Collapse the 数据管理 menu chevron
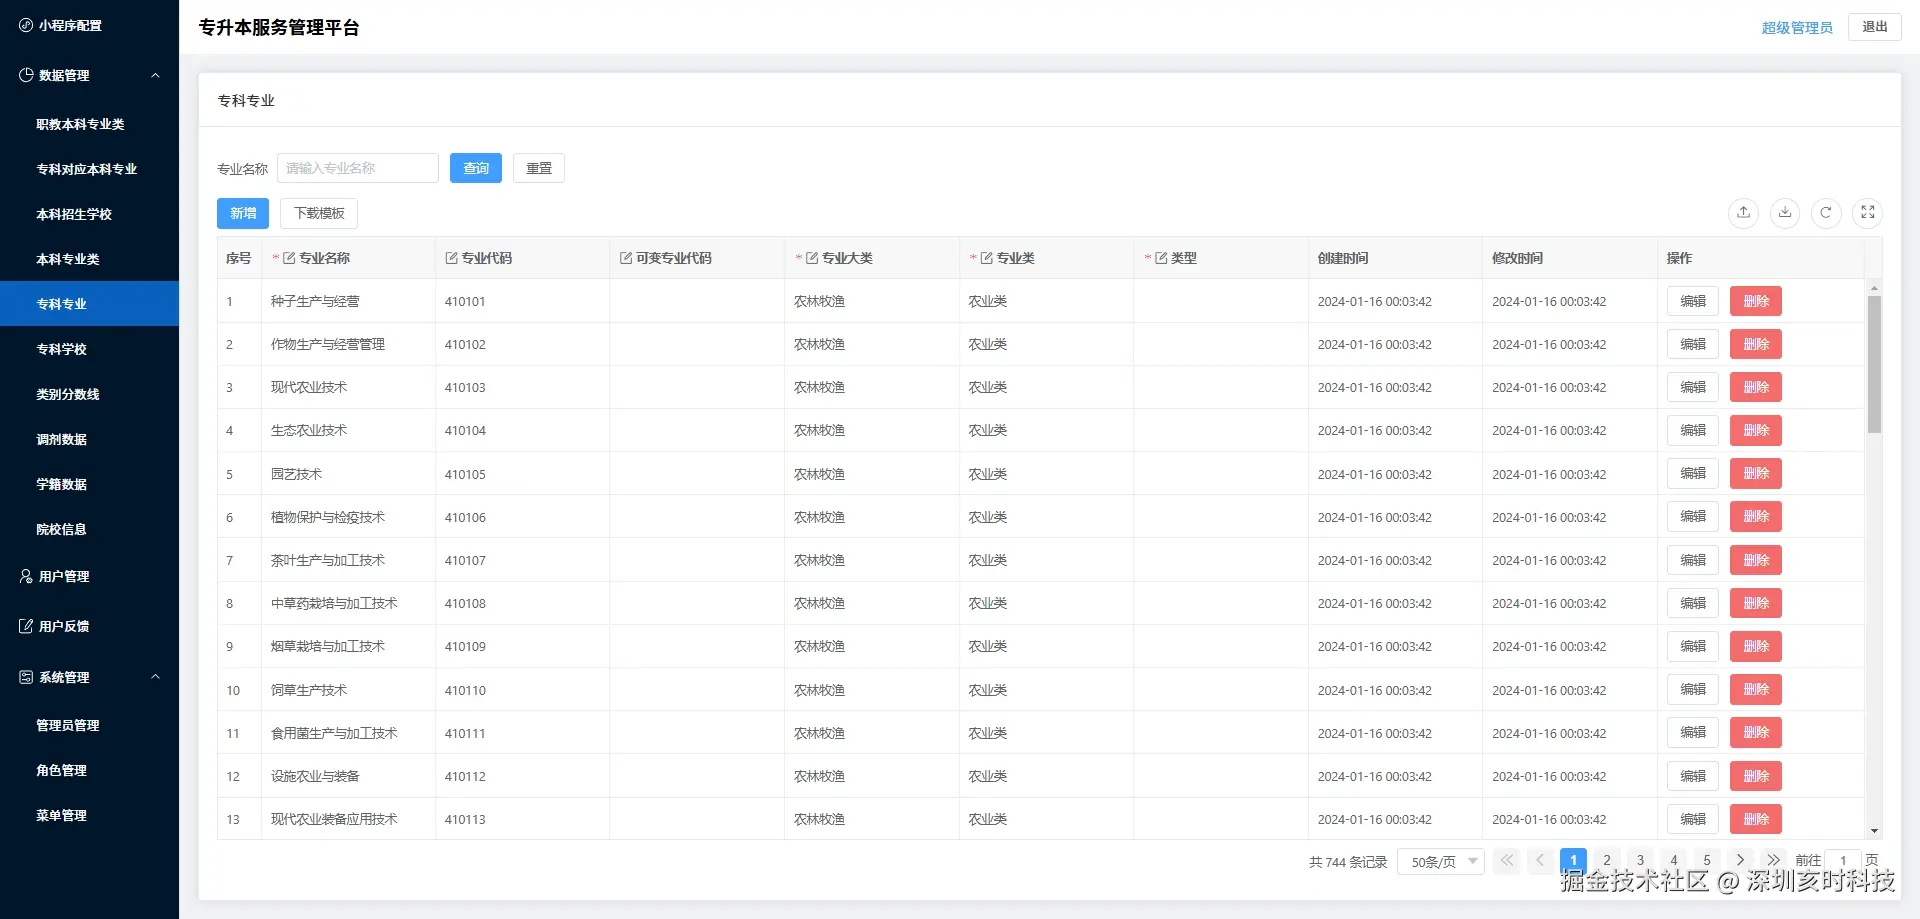The image size is (1920, 919). (x=155, y=75)
